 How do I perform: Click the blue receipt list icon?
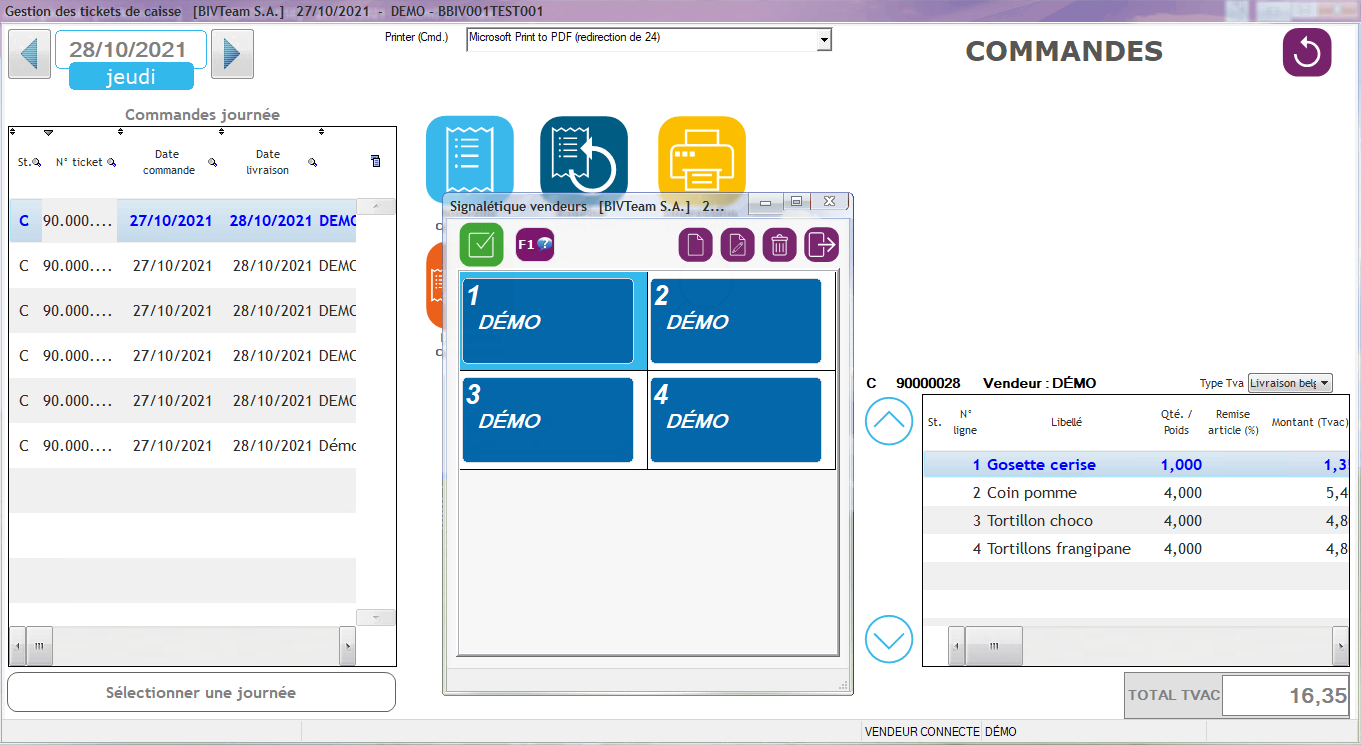(x=469, y=158)
